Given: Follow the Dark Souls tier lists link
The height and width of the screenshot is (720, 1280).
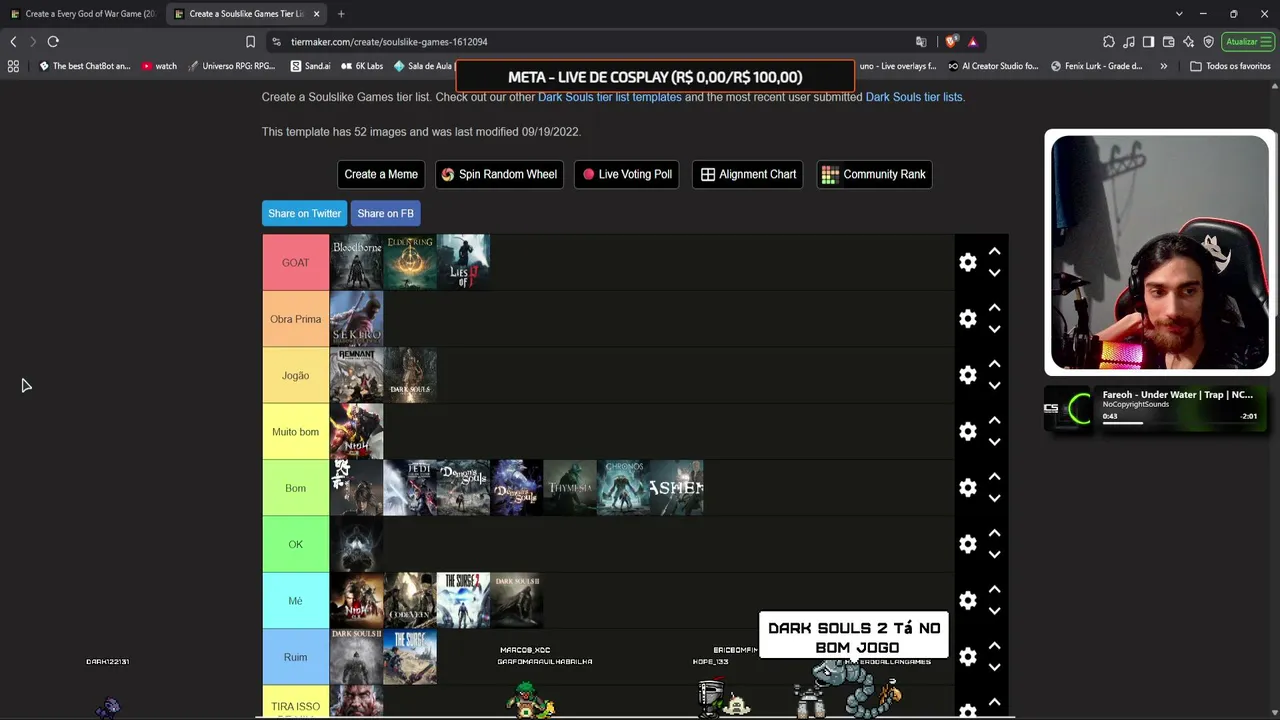Looking at the screenshot, I should pos(914,97).
